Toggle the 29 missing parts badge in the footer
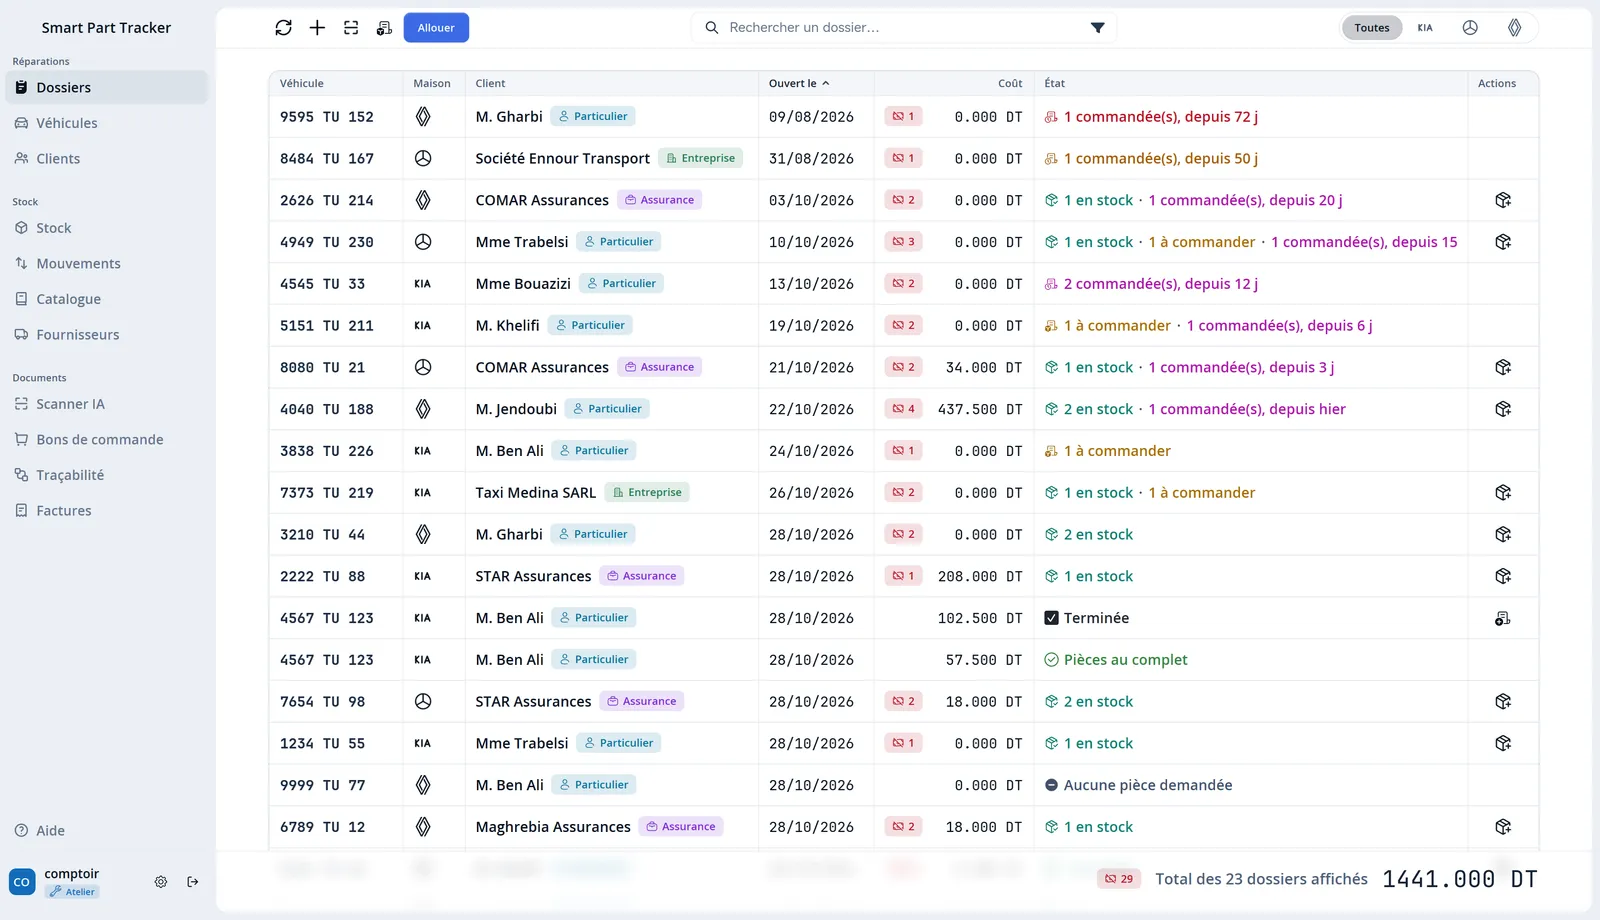The image size is (1600, 920). (x=1119, y=879)
